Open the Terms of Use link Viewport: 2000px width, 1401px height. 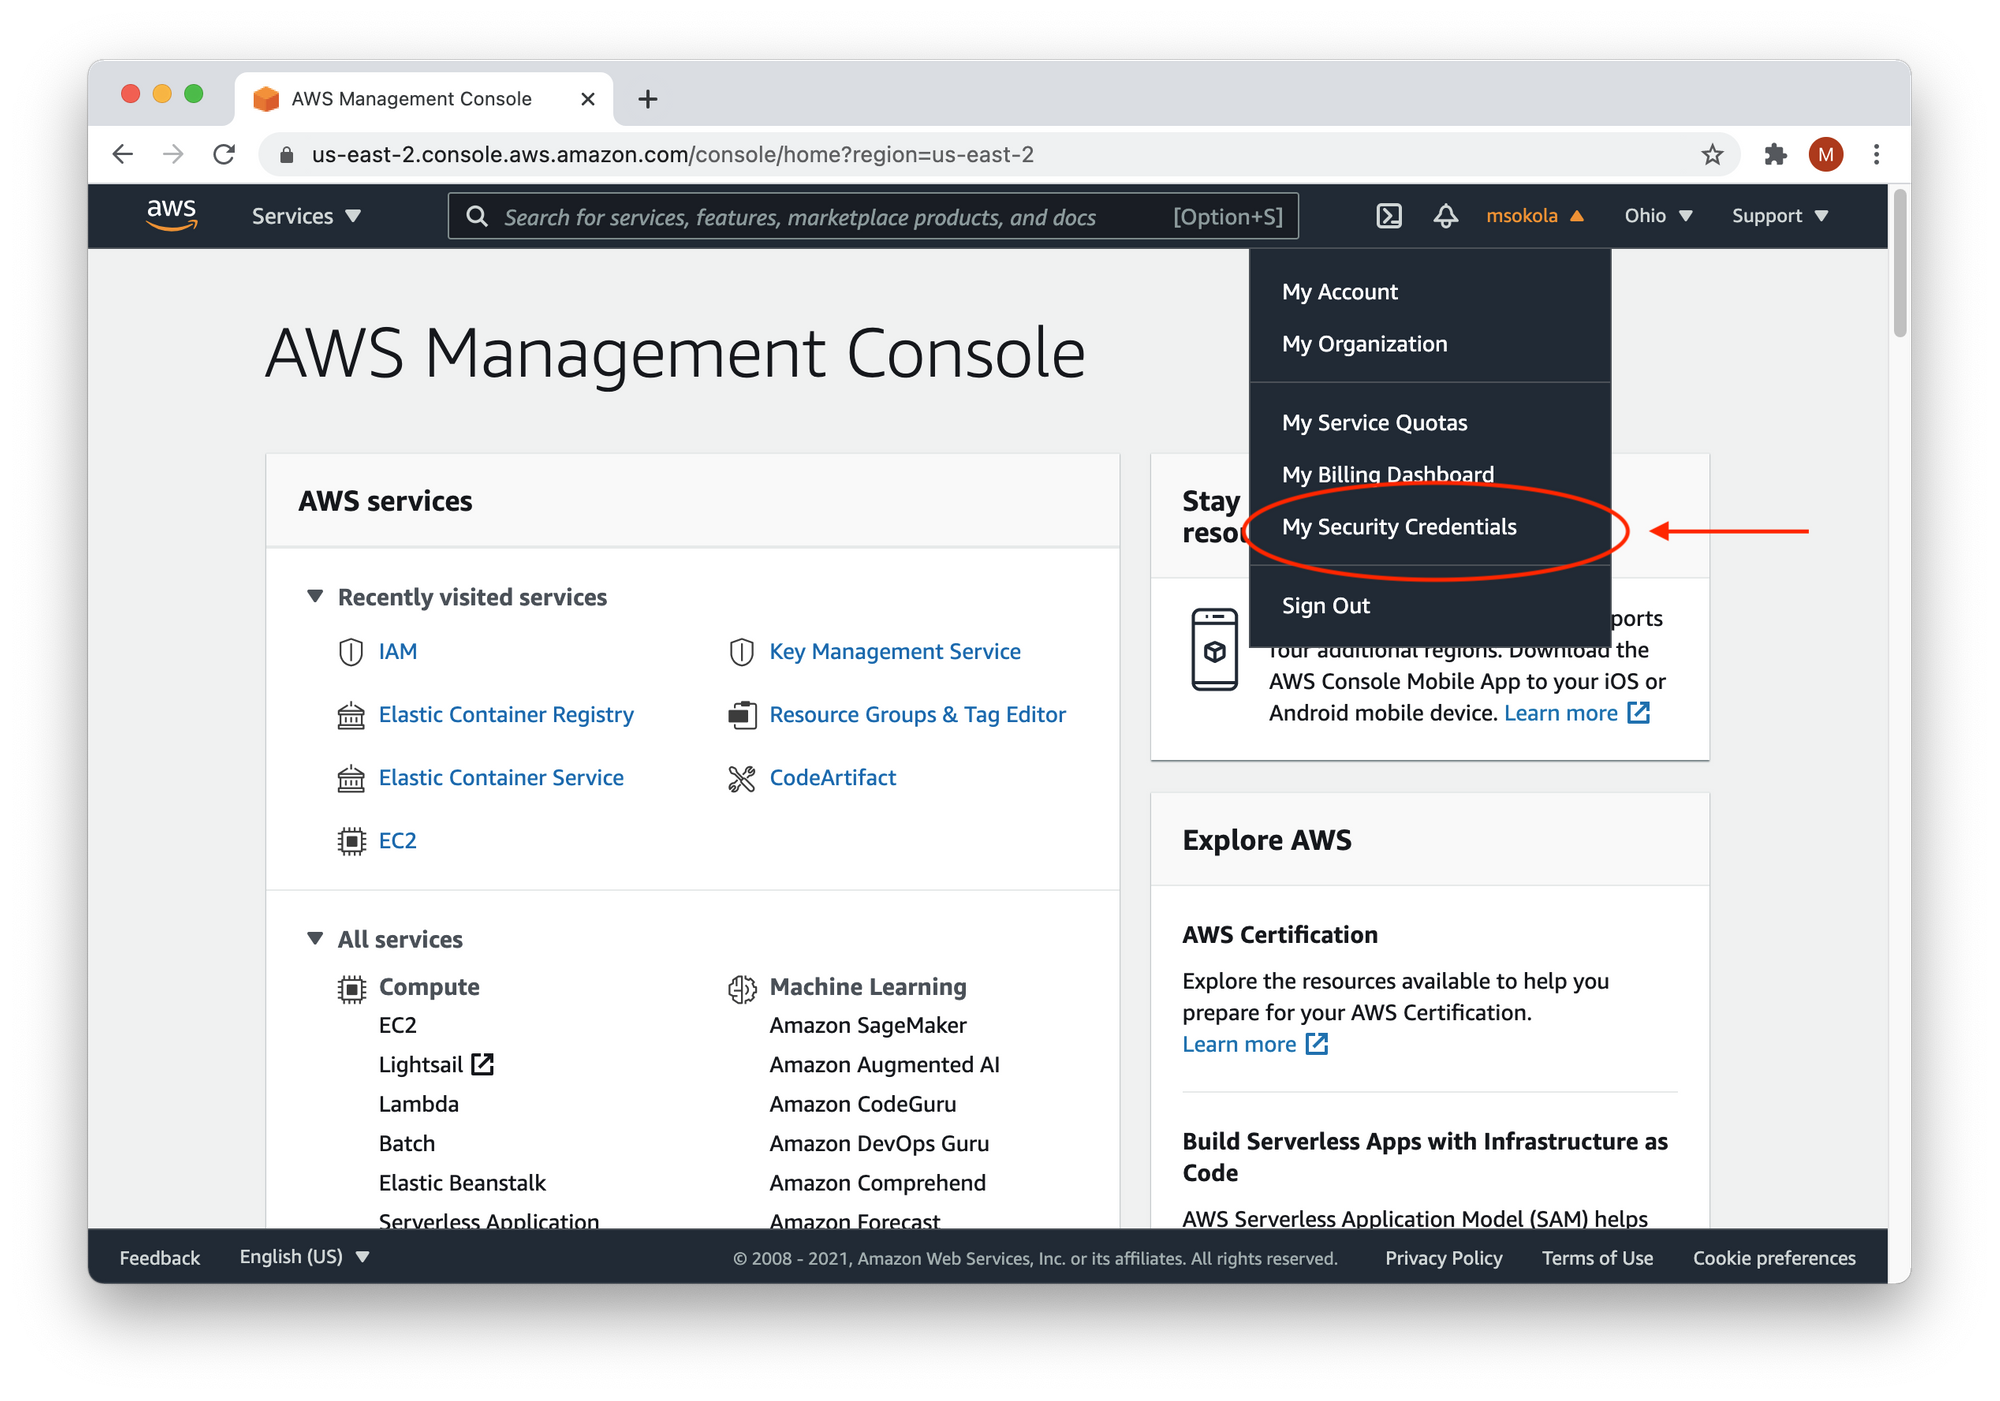1596,1258
